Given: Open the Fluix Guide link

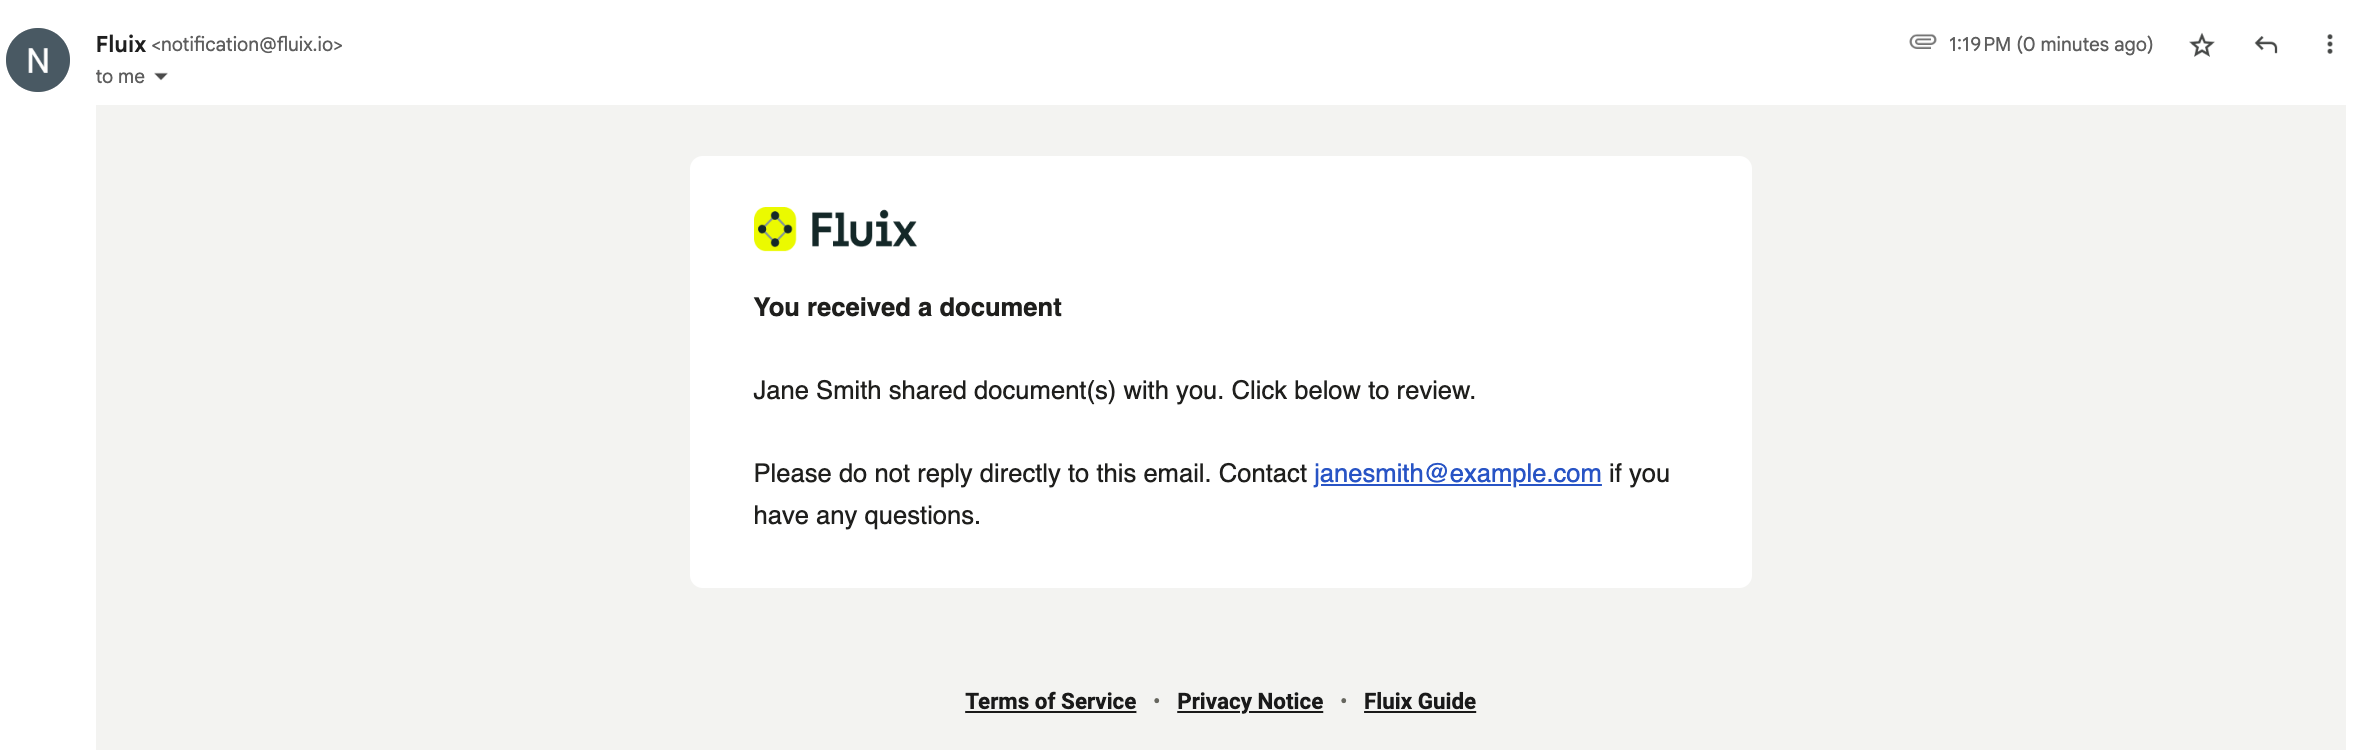Looking at the screenshot, I should tap(1419, 701).
